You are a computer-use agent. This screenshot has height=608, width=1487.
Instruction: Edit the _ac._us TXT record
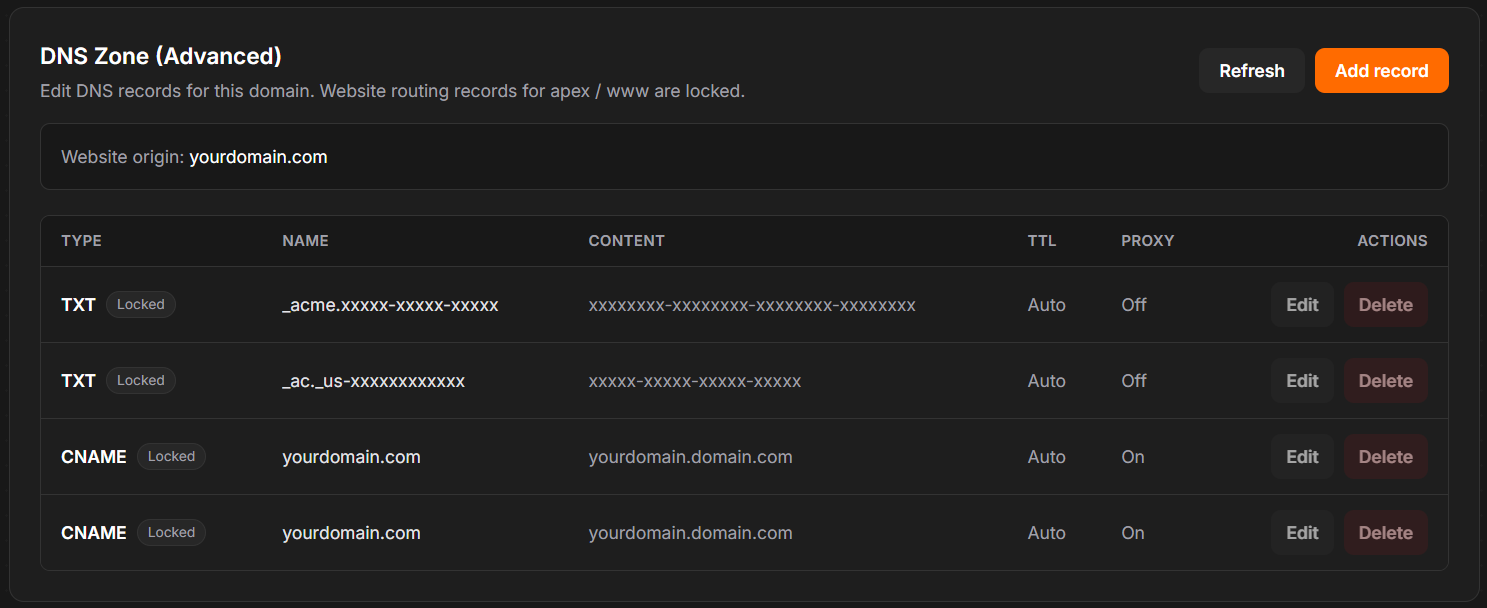tap(1301, 380)
